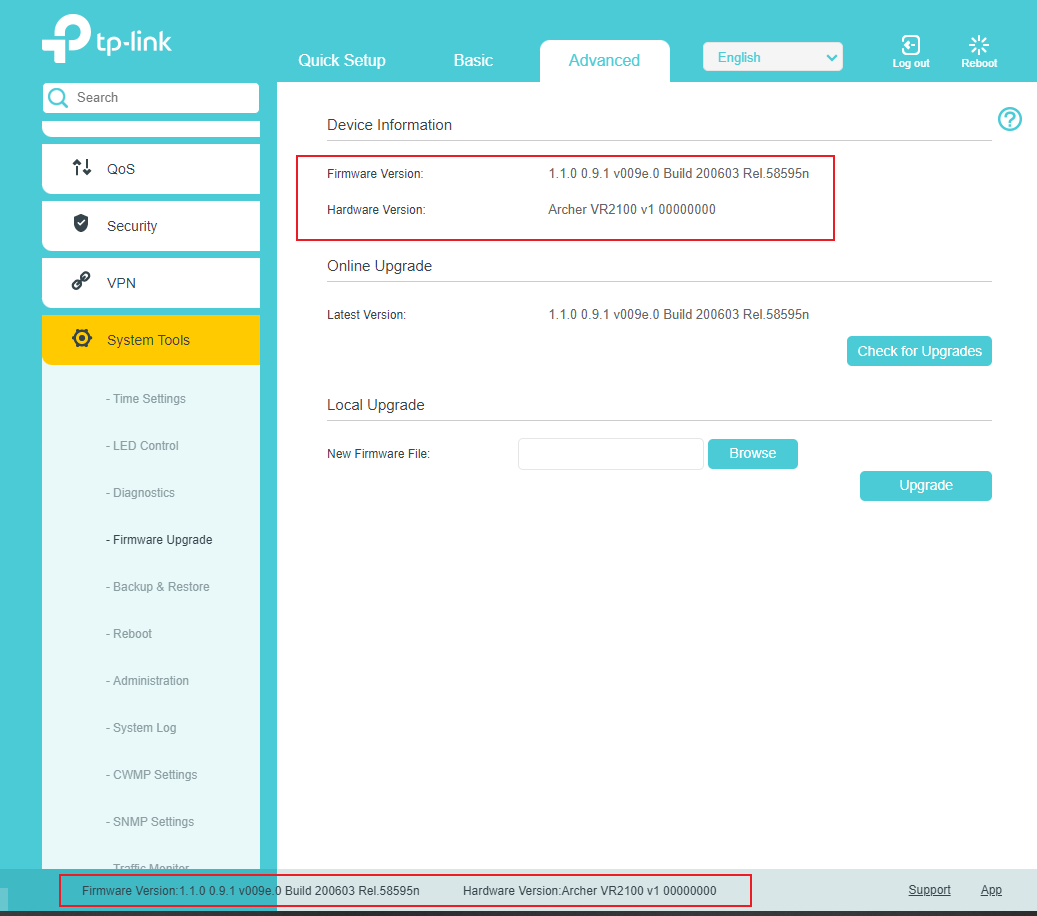Select Firmware Upgrade submenu item
This screenshot has height=916, width=1037.
159,540
